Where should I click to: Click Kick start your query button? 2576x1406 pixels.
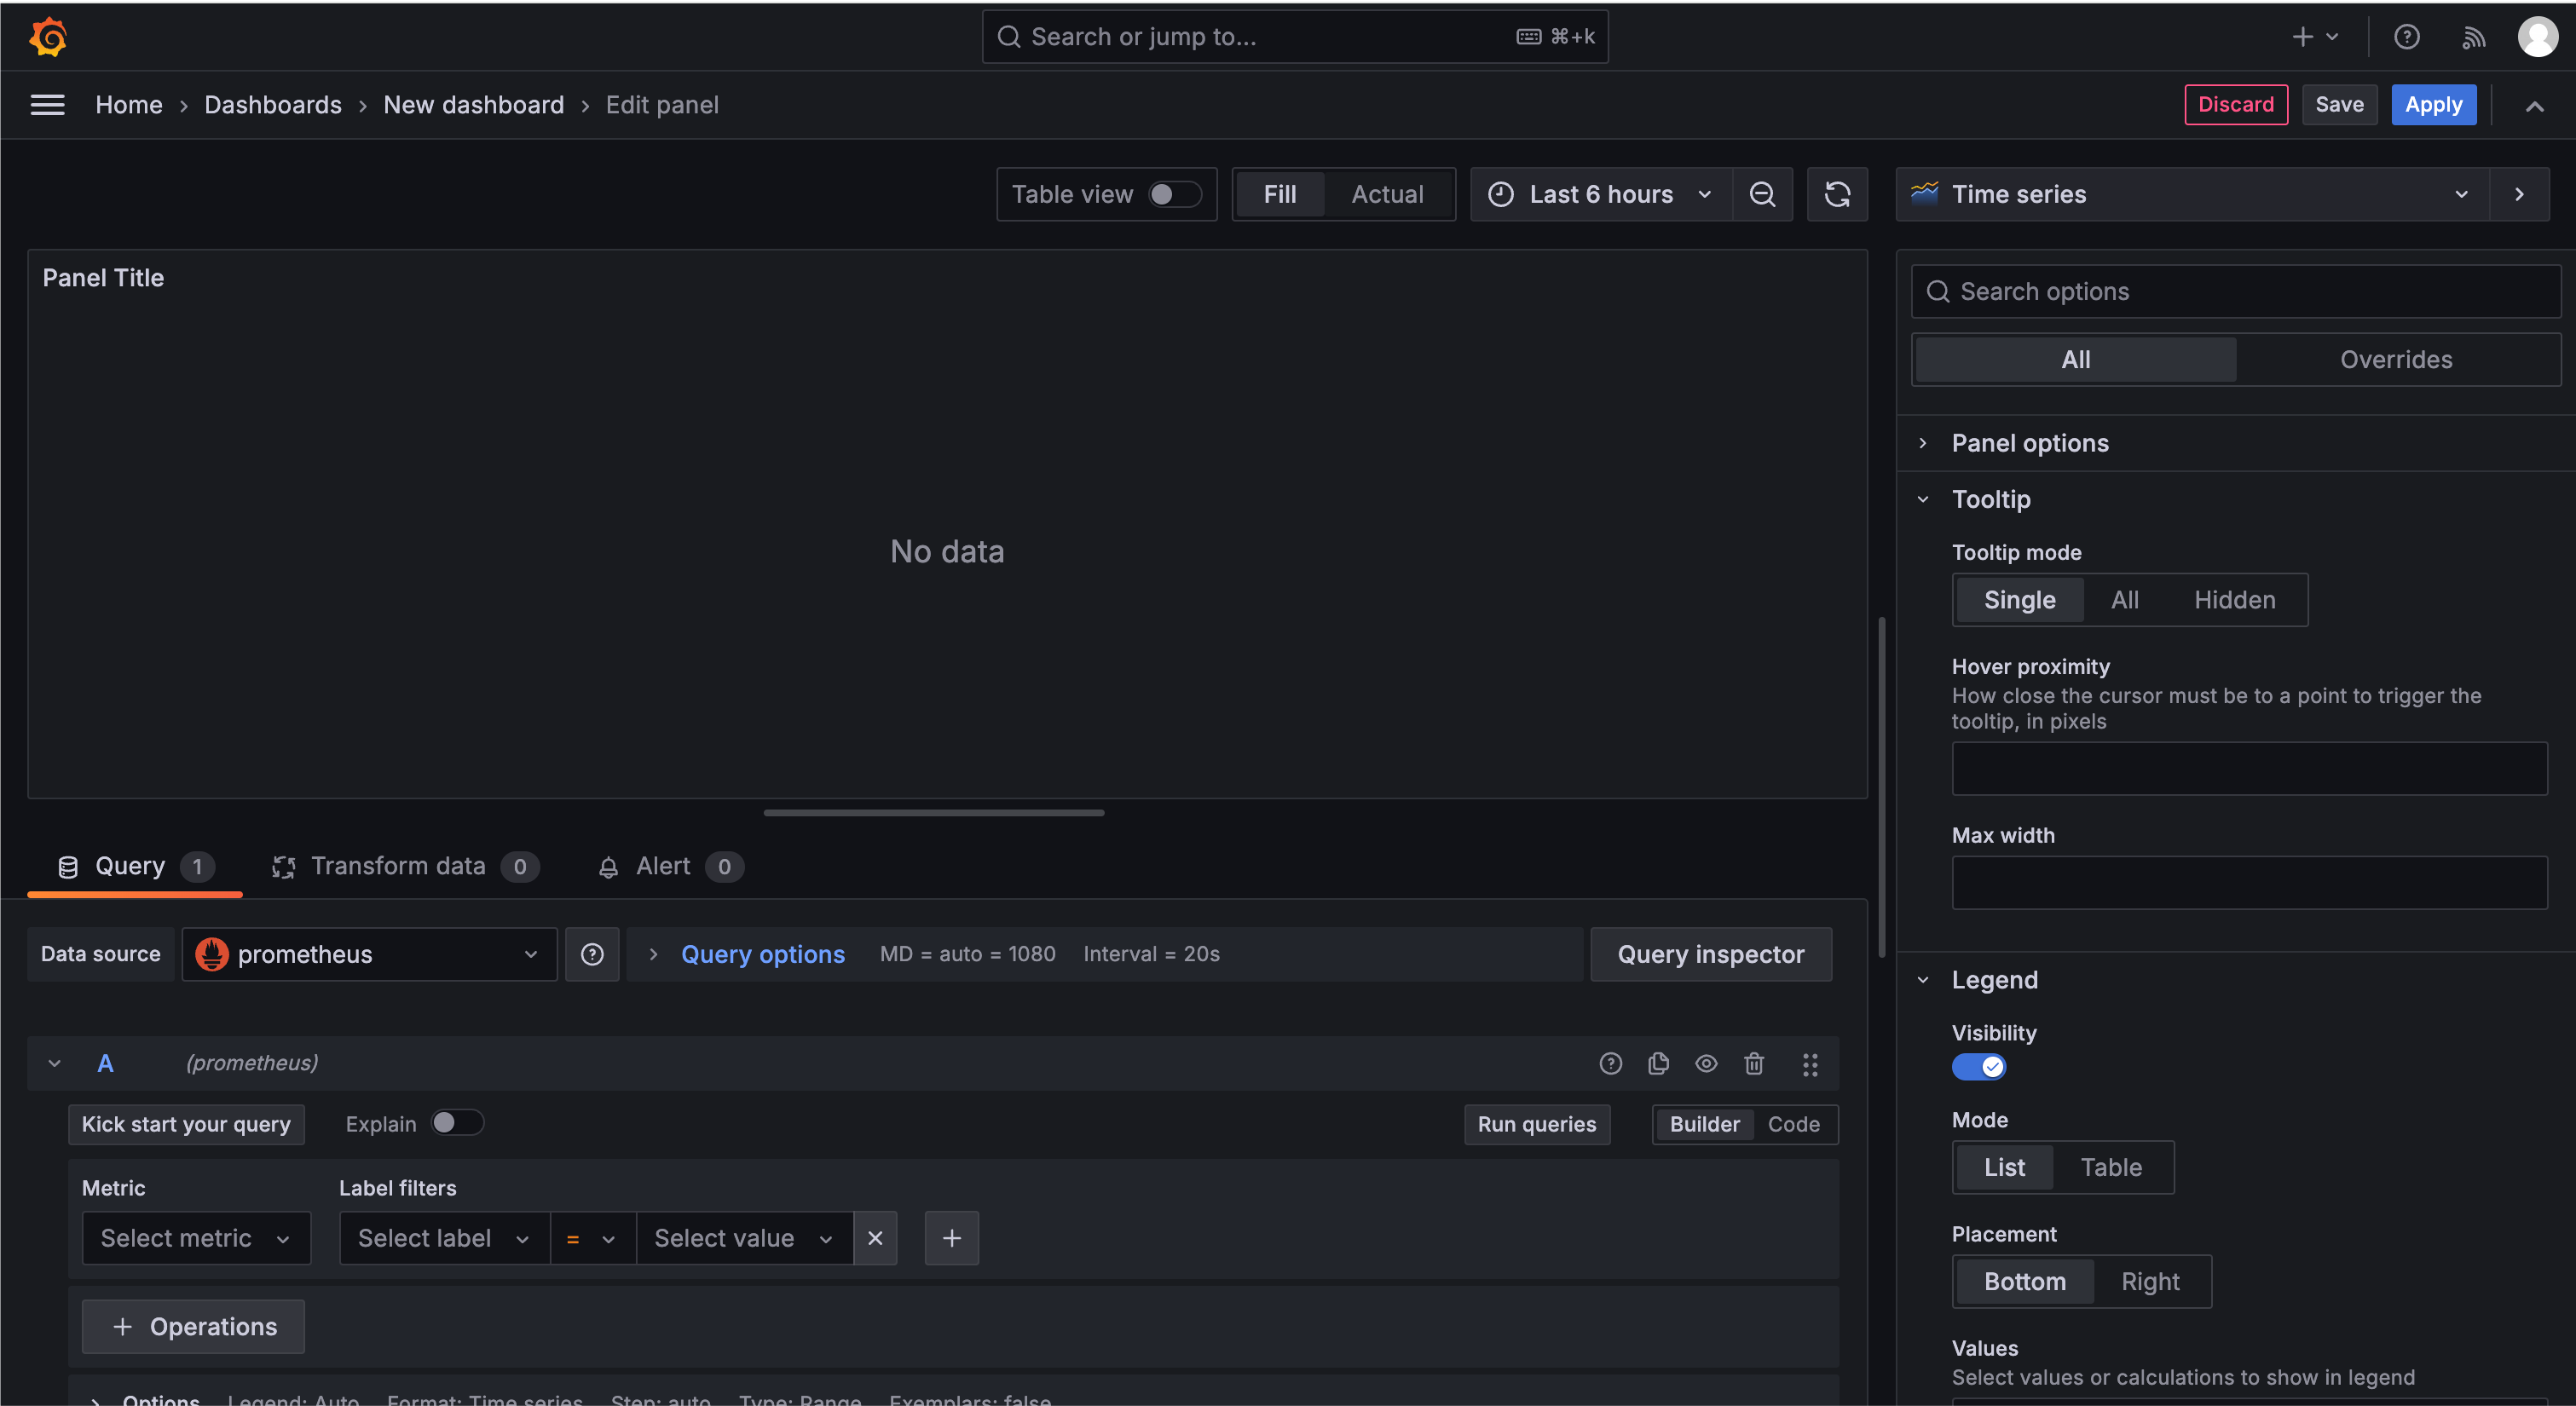185,1124
